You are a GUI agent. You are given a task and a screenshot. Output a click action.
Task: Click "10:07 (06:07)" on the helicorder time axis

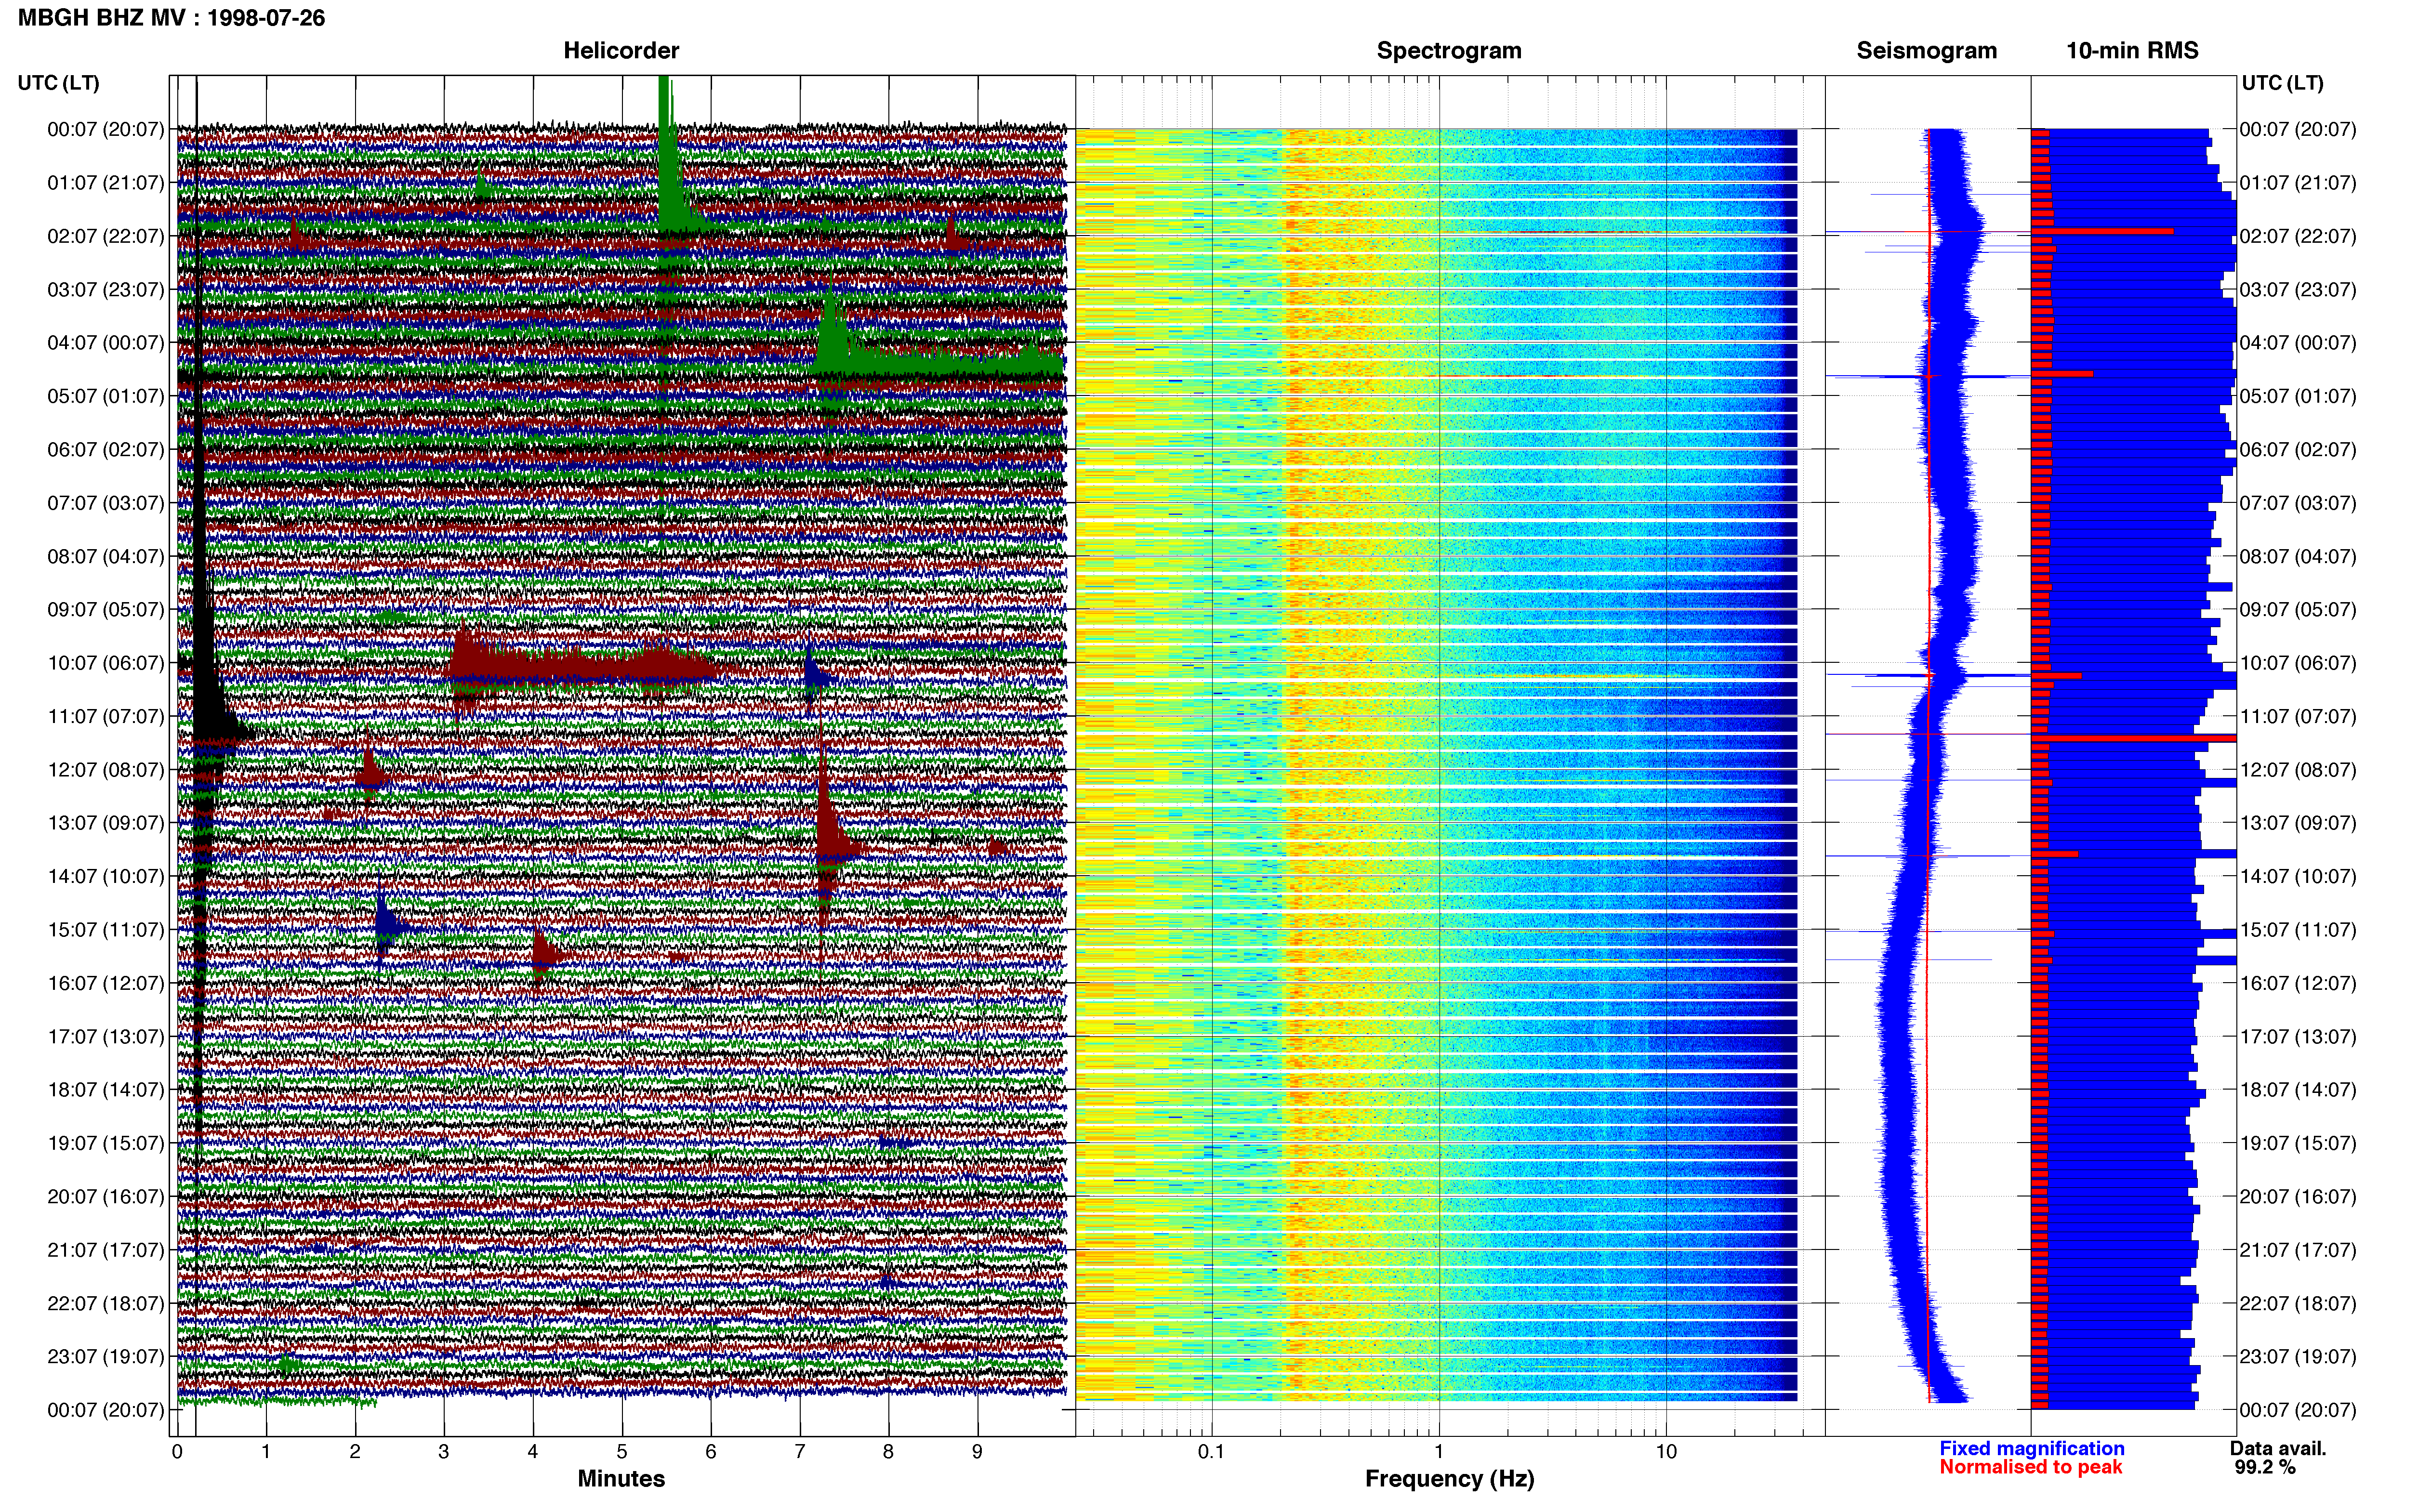pyautogui.click(x=105, y=662)
